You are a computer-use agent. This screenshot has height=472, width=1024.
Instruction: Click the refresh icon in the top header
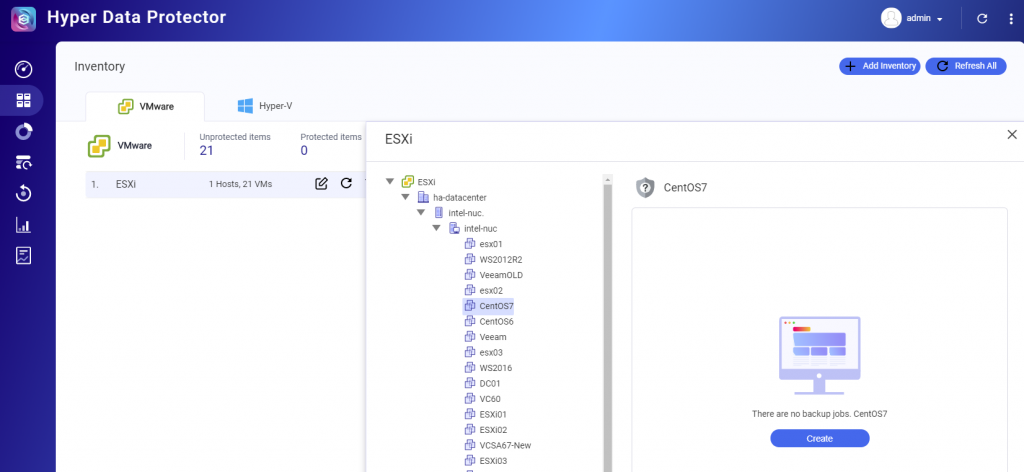[982, 18]
